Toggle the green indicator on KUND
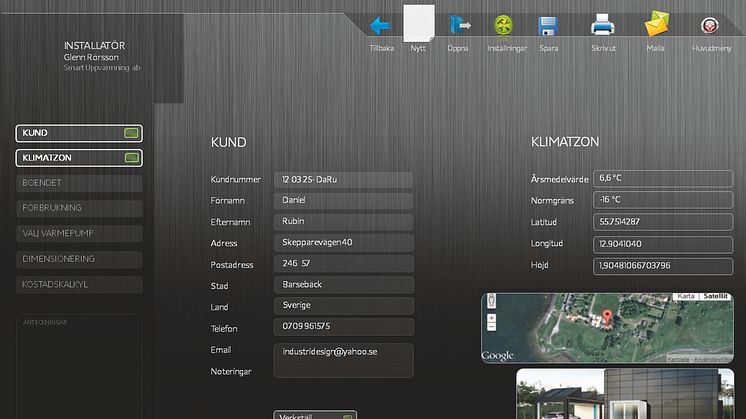746x419 pixels. point(131,133)
